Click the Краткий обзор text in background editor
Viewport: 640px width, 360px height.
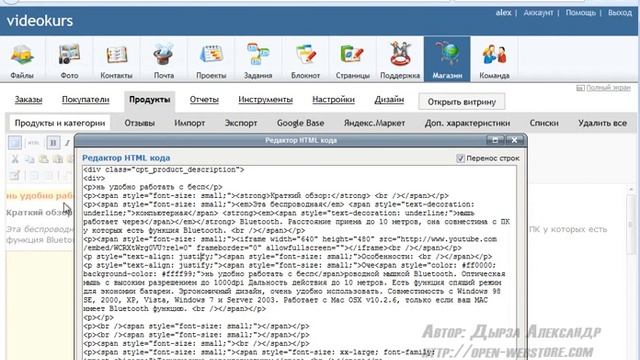coord(39,213)
